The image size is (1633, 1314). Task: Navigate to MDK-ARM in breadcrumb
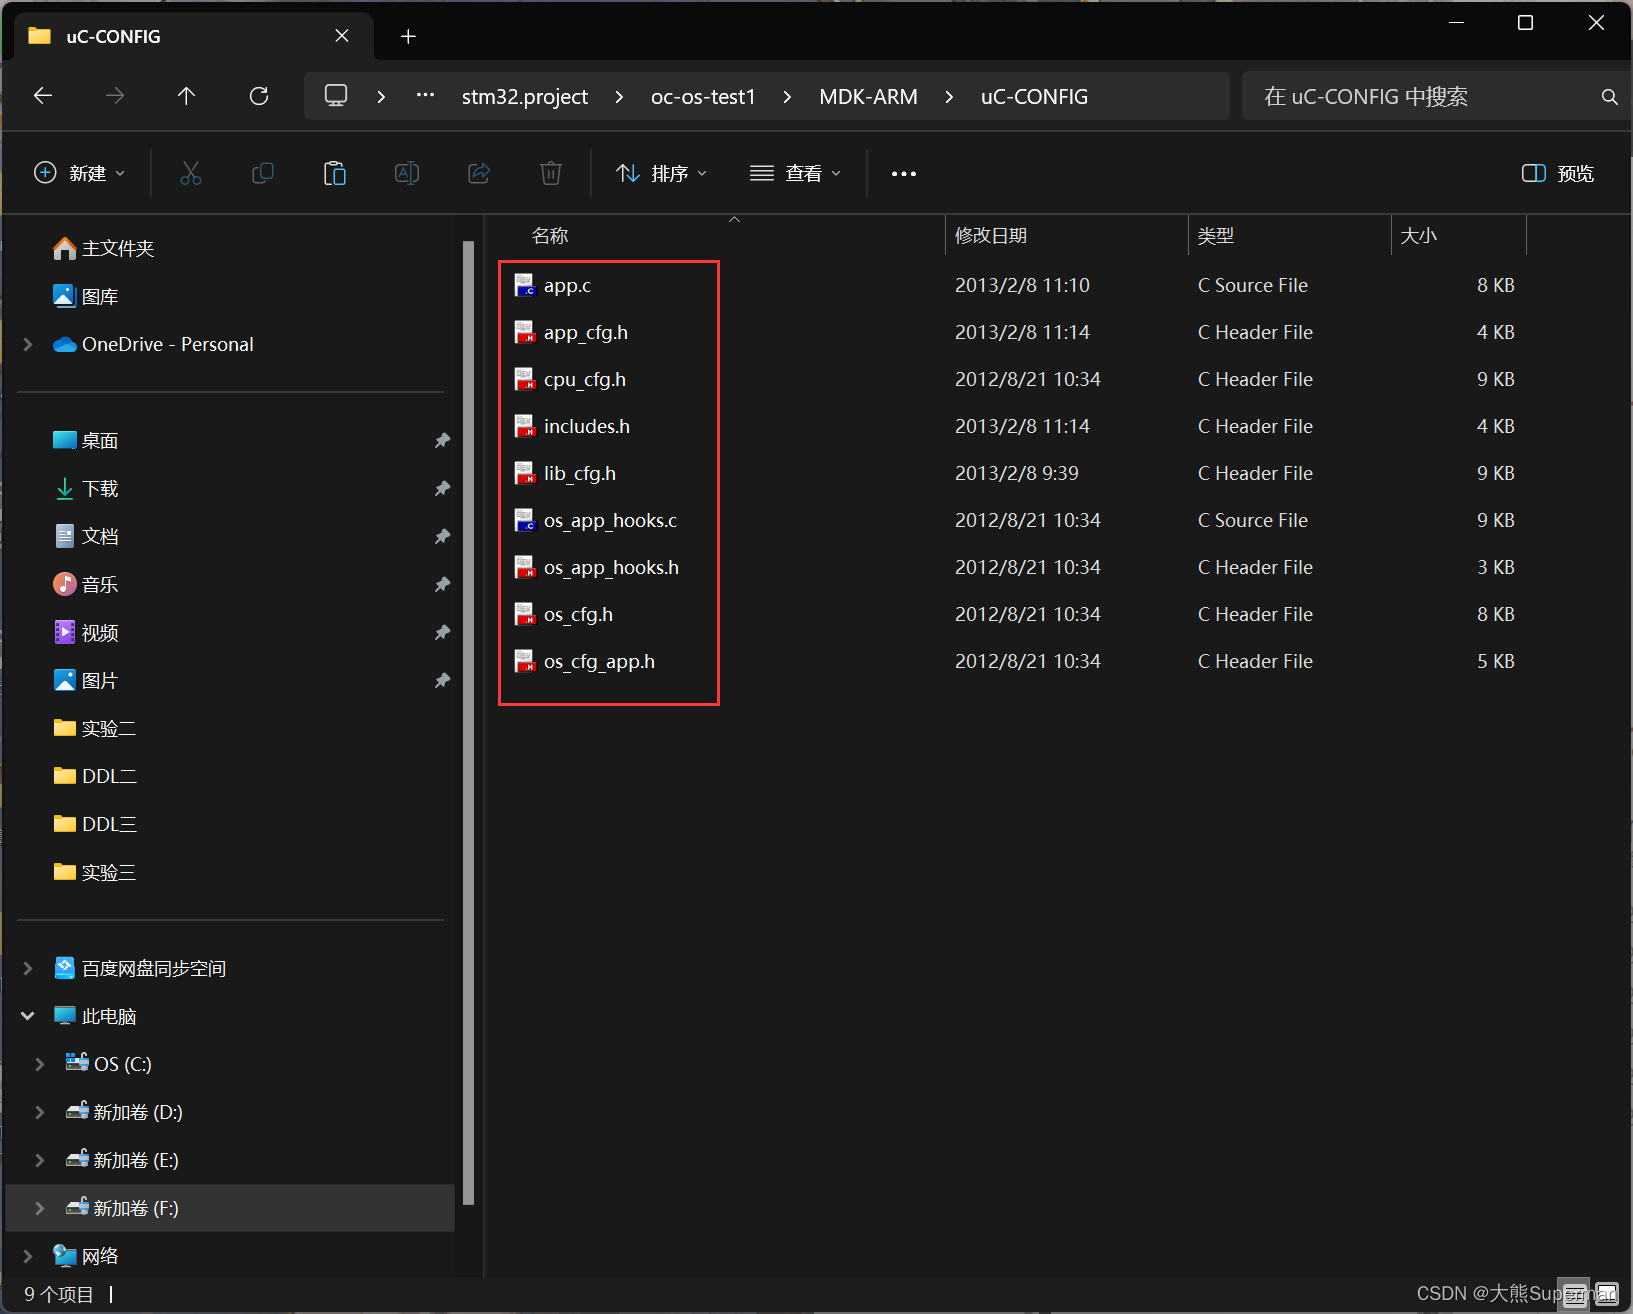(868, 97)
